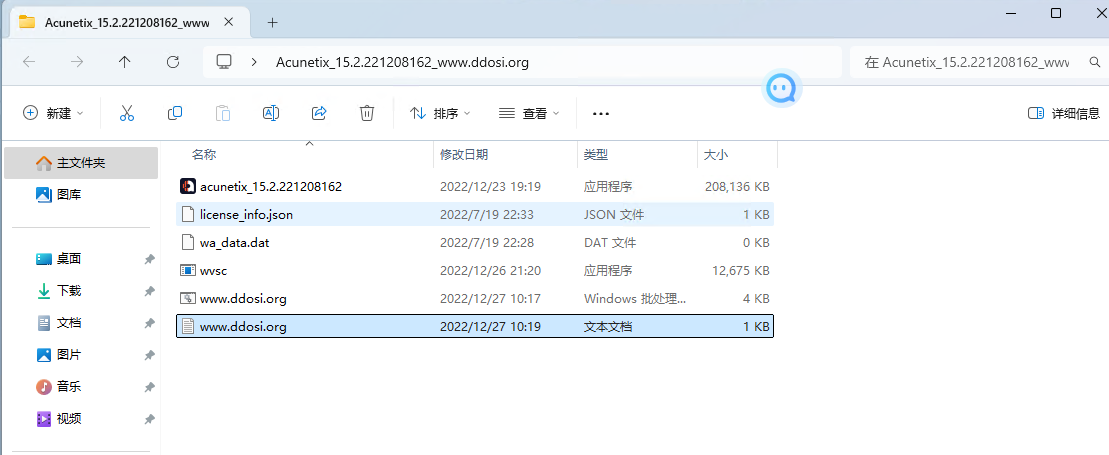Expand the address bar path chevron

point(255,62)
